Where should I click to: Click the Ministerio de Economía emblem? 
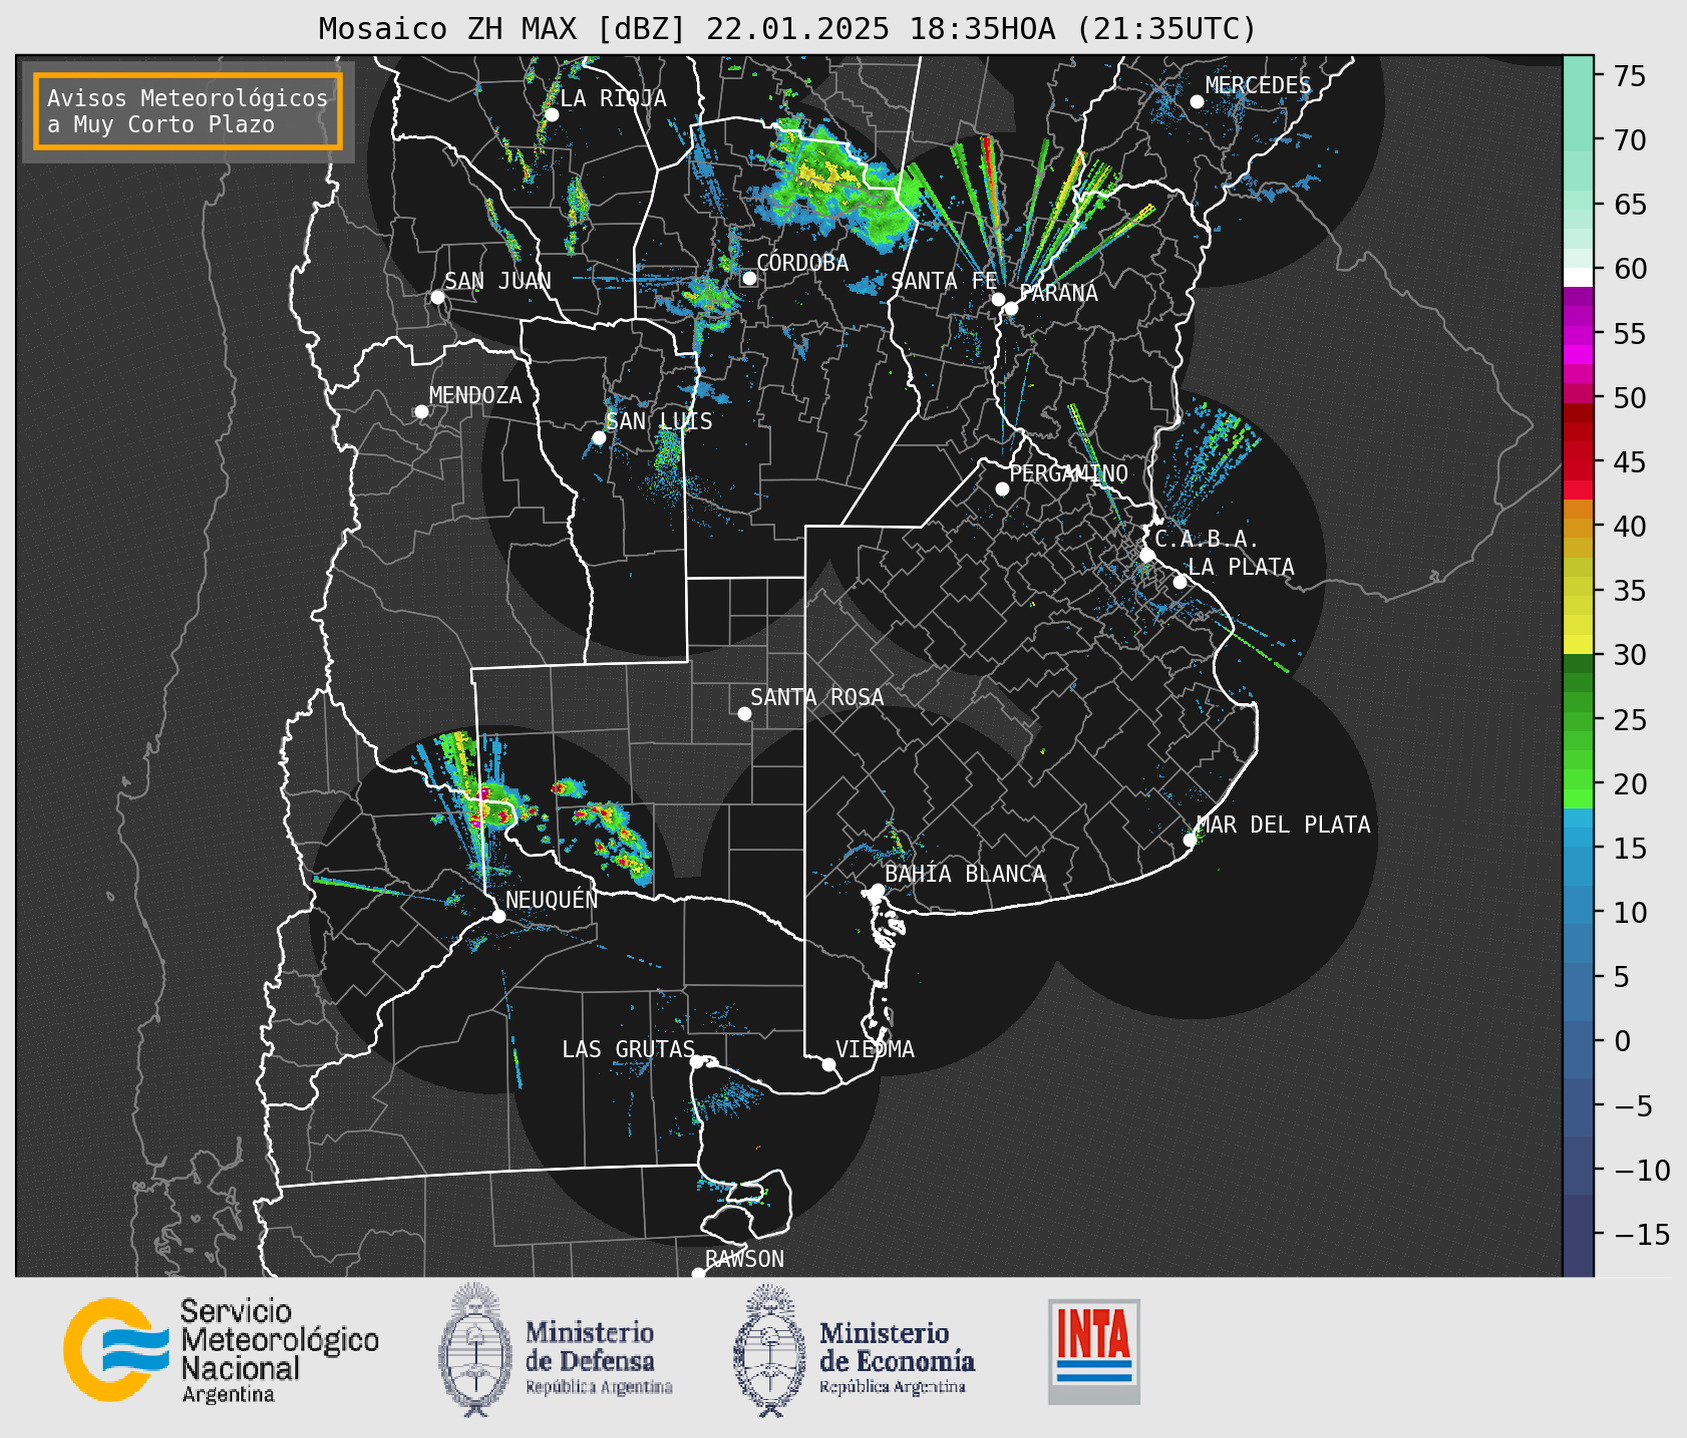pos(770,1350)
